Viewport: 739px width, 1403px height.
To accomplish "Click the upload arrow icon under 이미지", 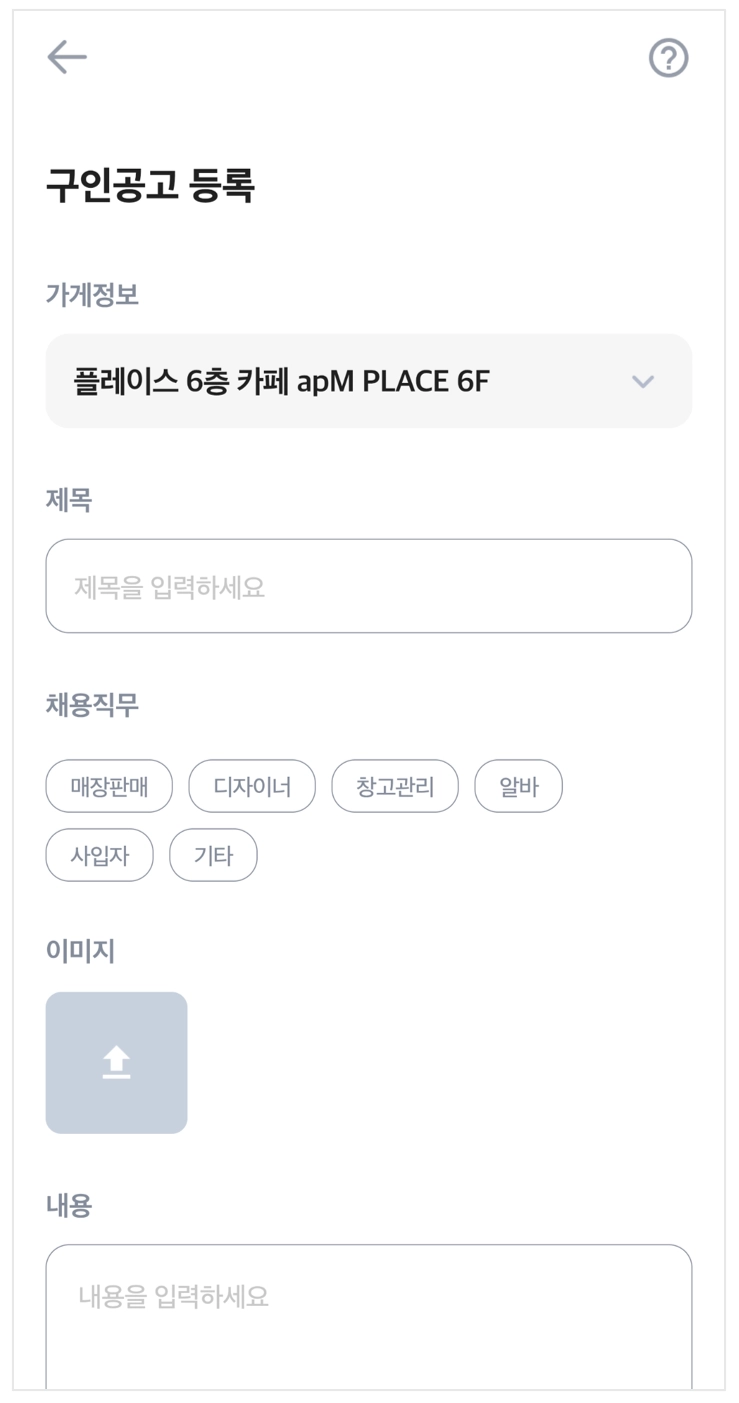I will pos(116,1061).
